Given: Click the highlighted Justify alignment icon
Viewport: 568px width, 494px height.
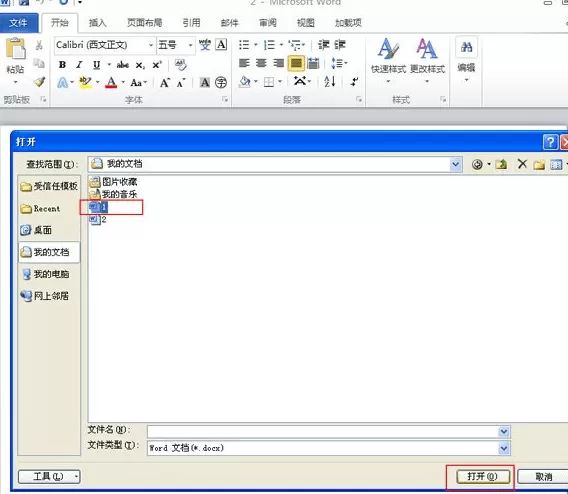Looking at the screenshot, I should 296,63.
